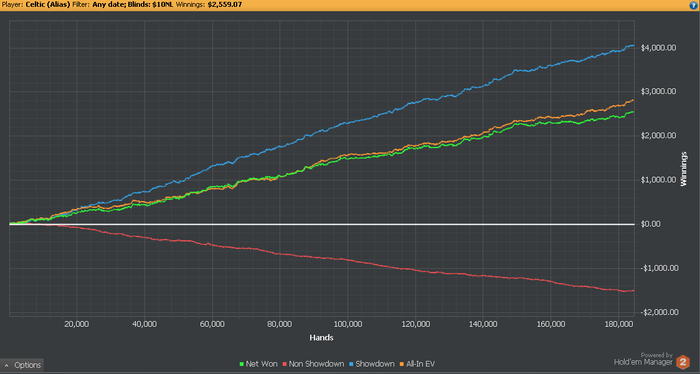Click the $0.00 axis label
Viewport: 700px width, 374px height.
coord(650,224)
